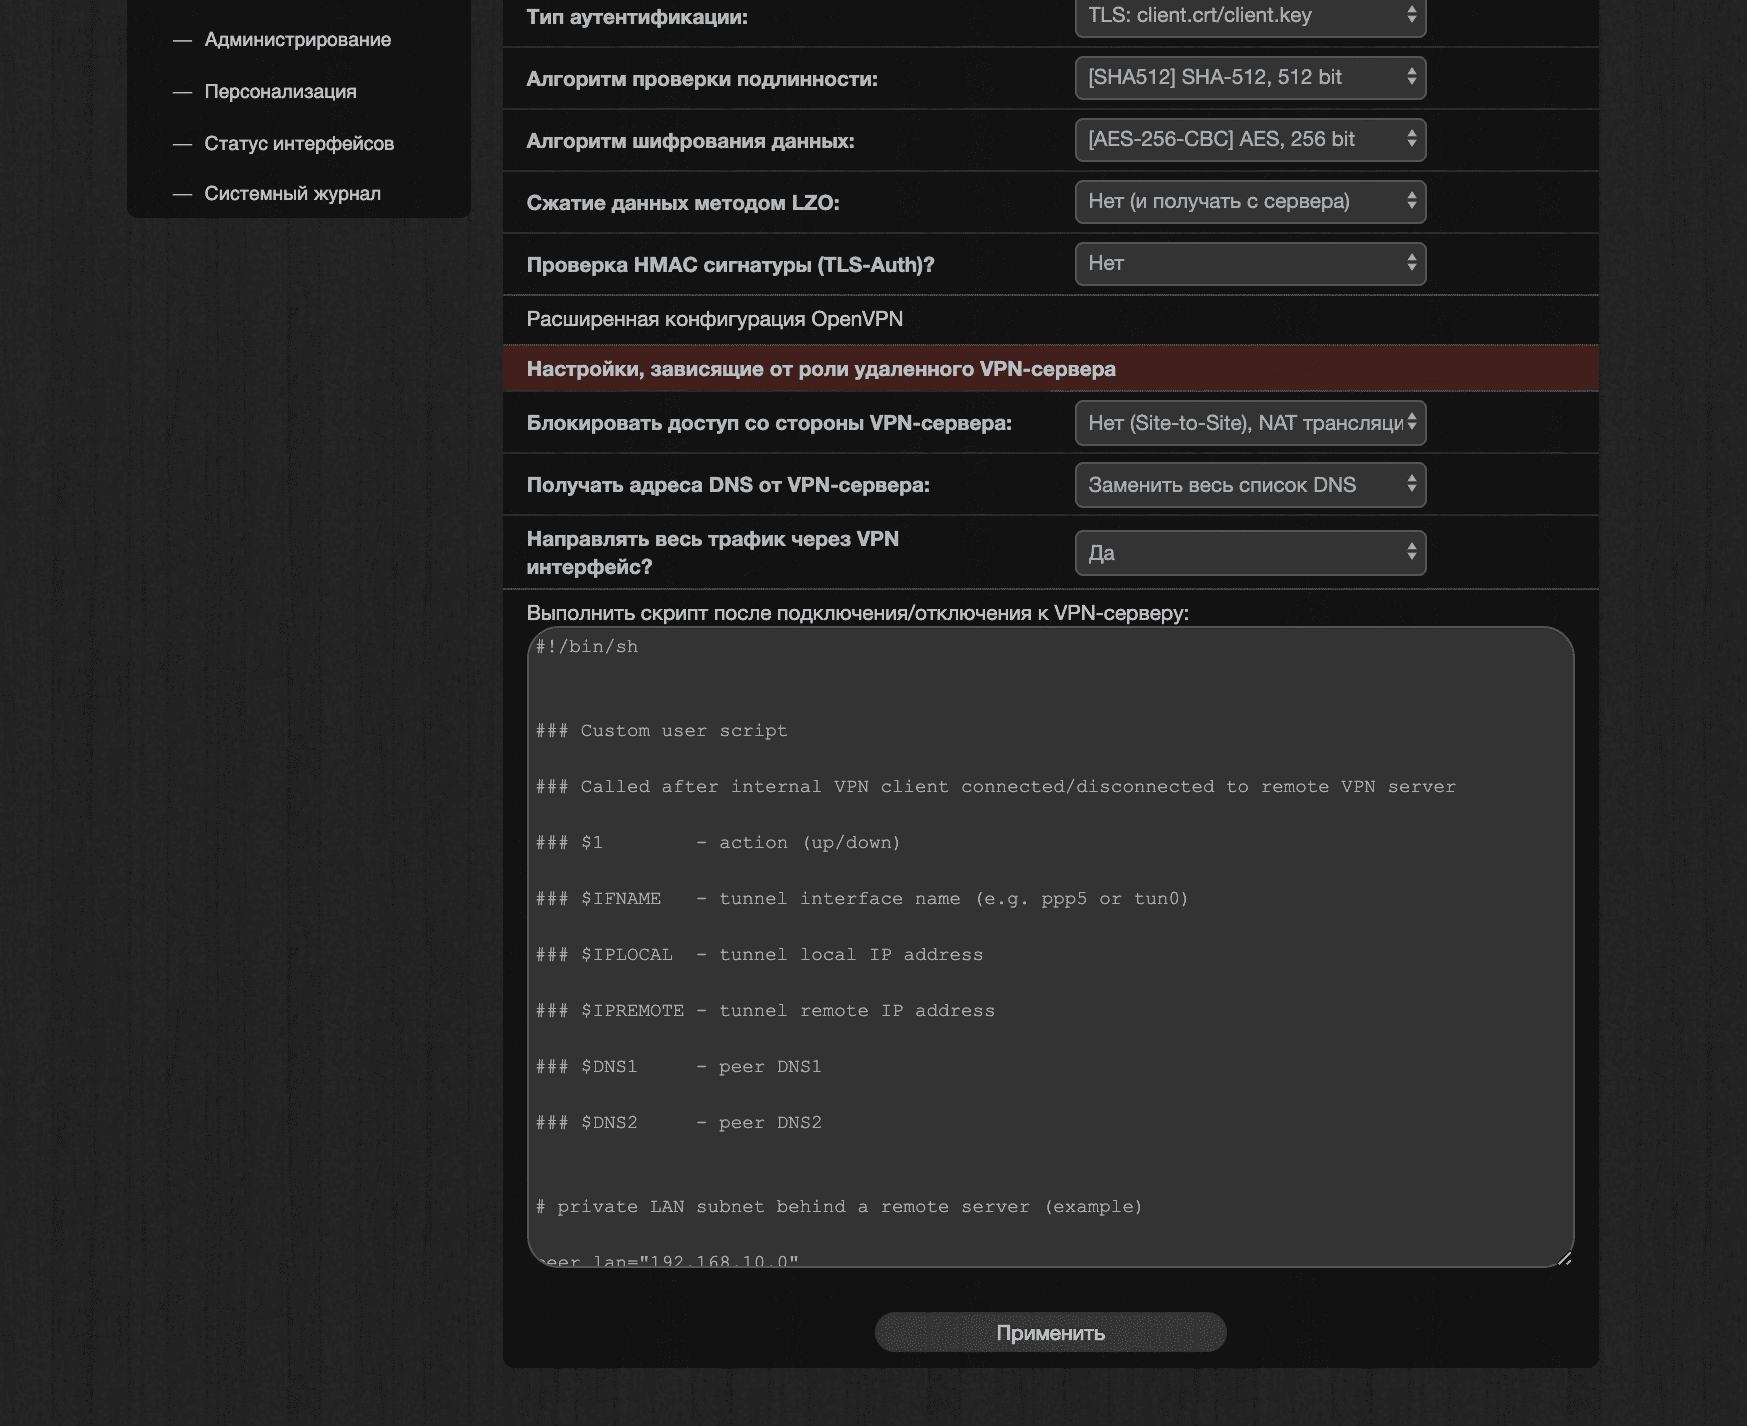The height and width of the screenshot is (1426, 1747).
Task: Click the stepper arrows next to Да
Action: coord(1411,551)
